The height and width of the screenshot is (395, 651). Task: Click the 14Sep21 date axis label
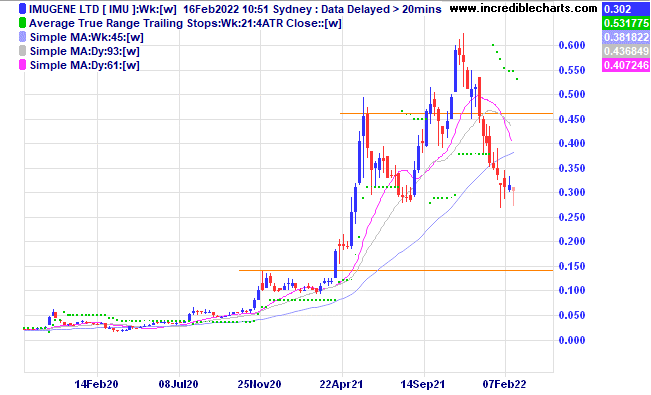pos(423,384)
